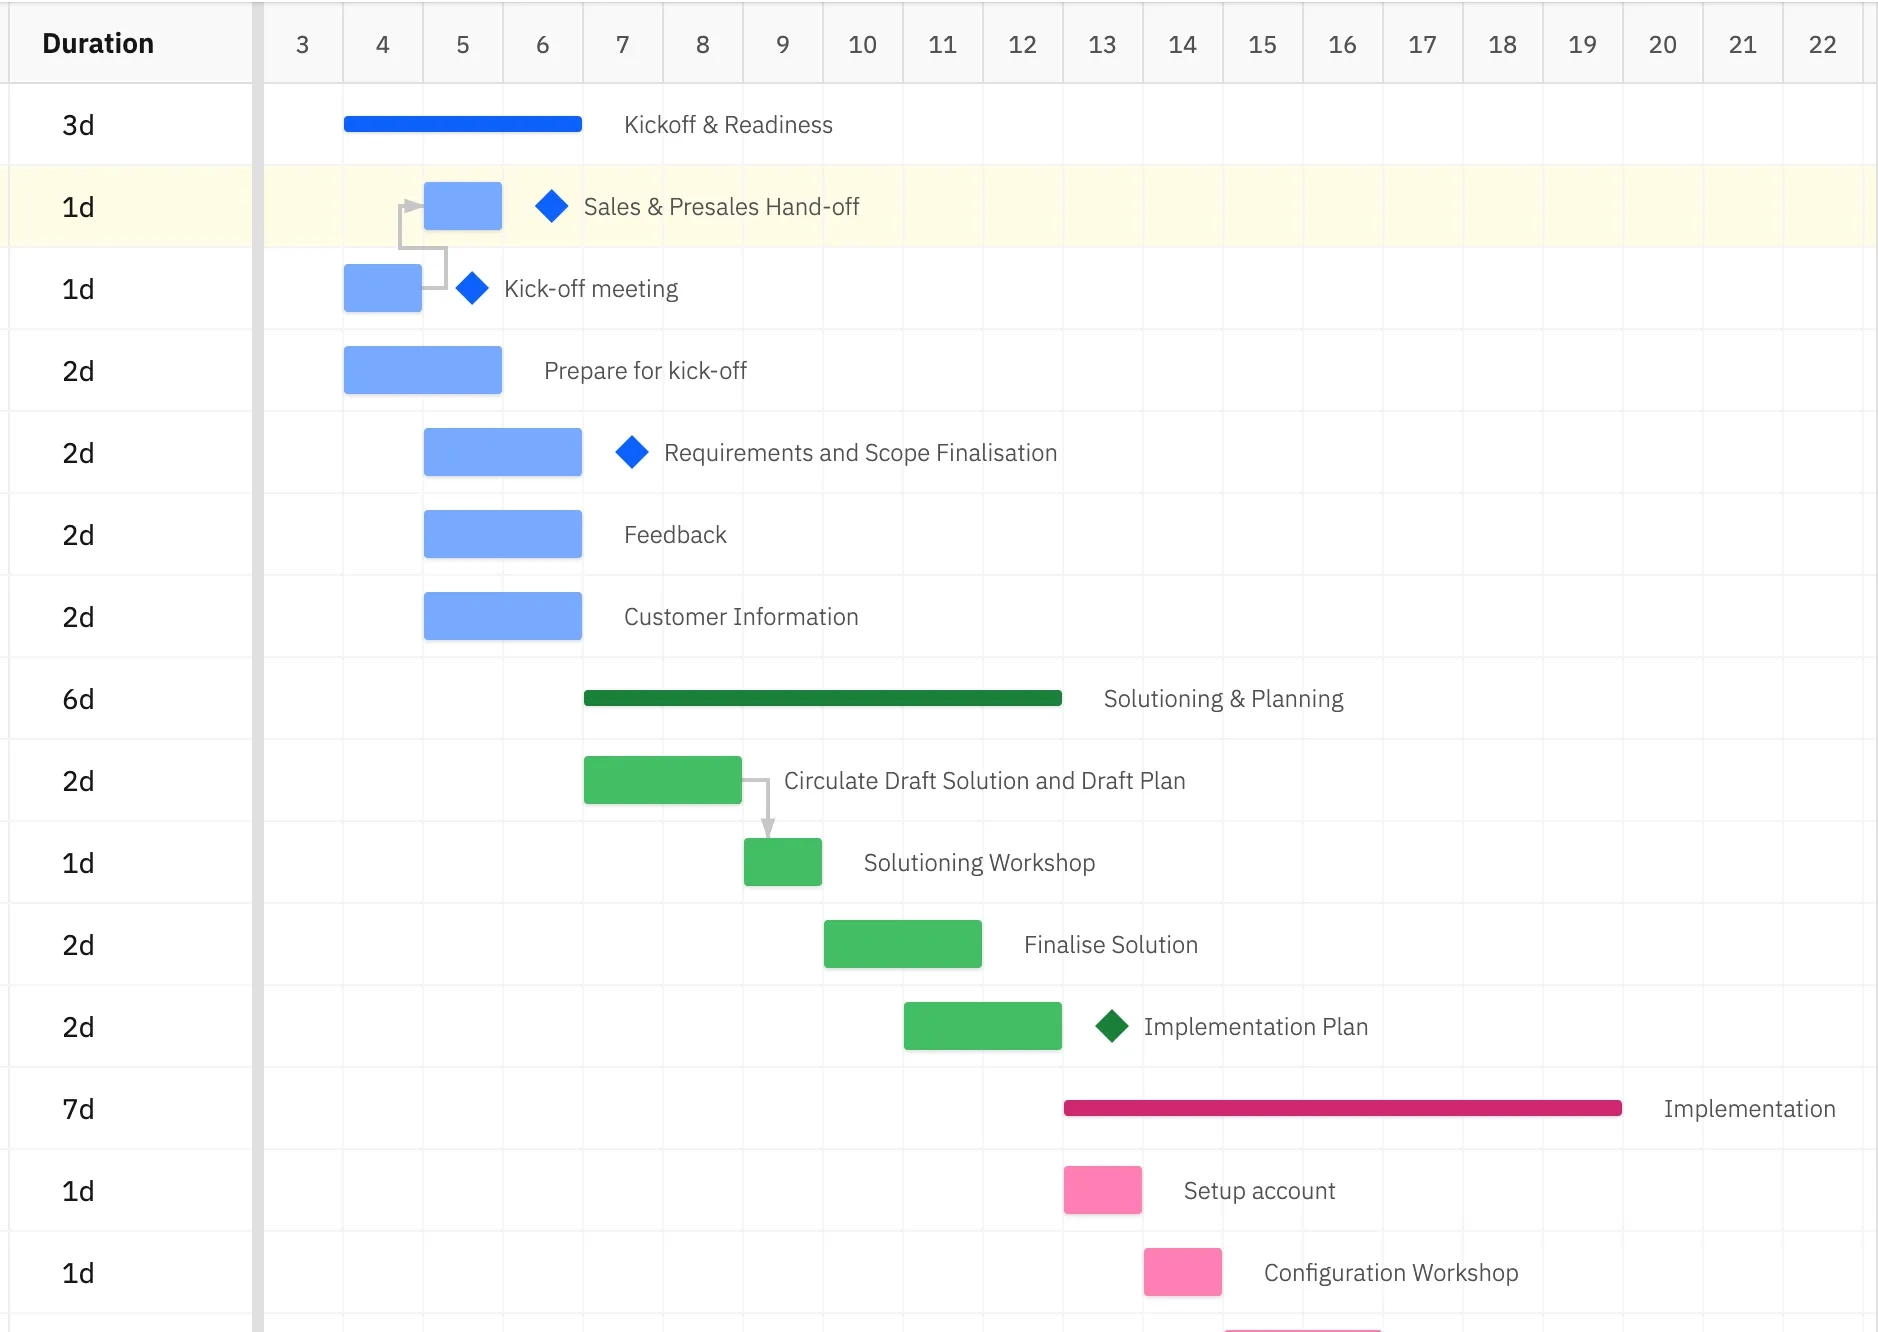Click the Duration column header

point(98,43)
